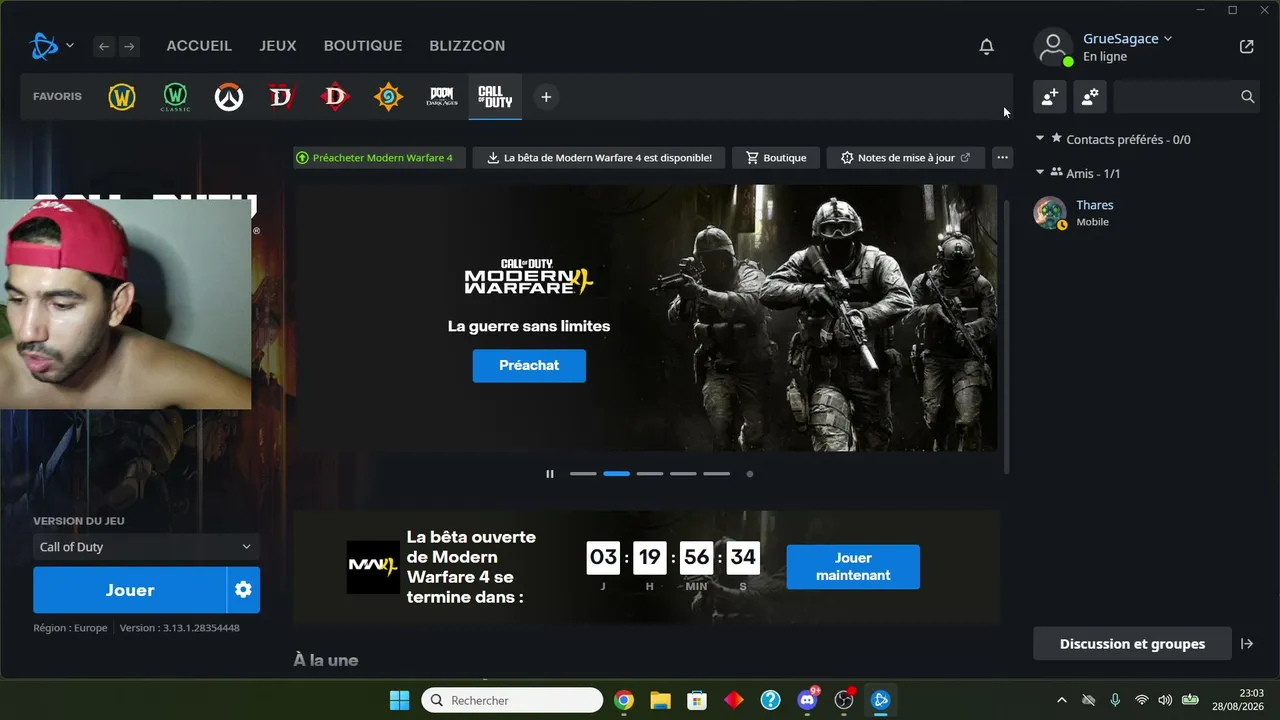This screenshot has height=720, width=1280.
Task: Go forward with the right arrow
Action: click(x=128, y=46)
